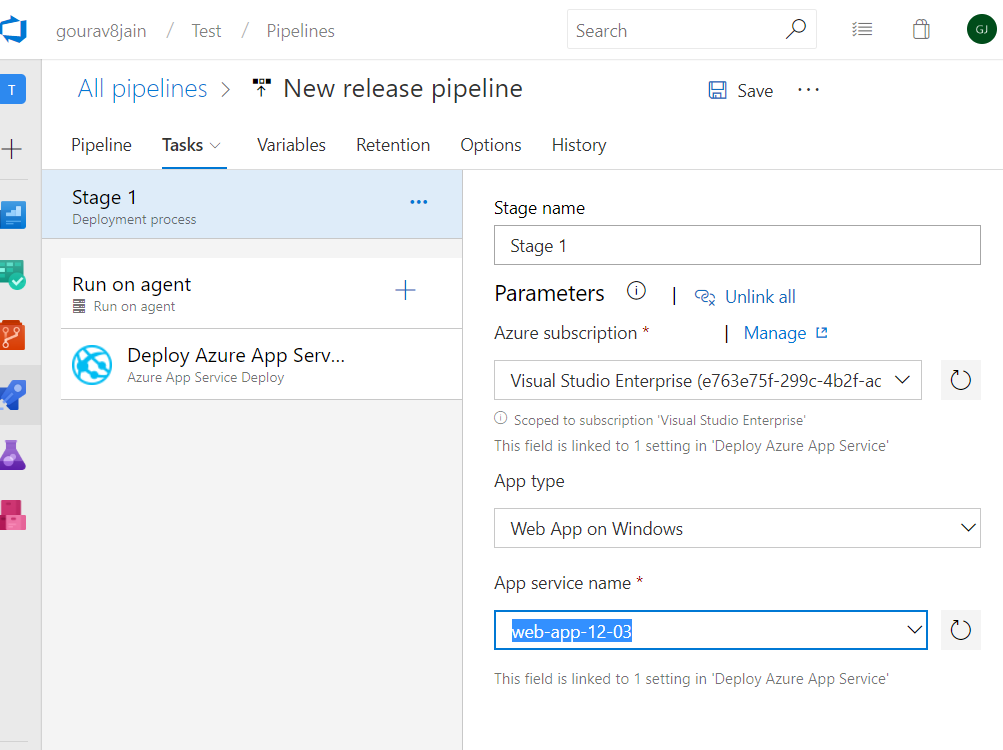The width and height of the screenshot is (1003, 750).
Task: Expand the Azure subscription dropdown
Action: [x=900, y=380]
